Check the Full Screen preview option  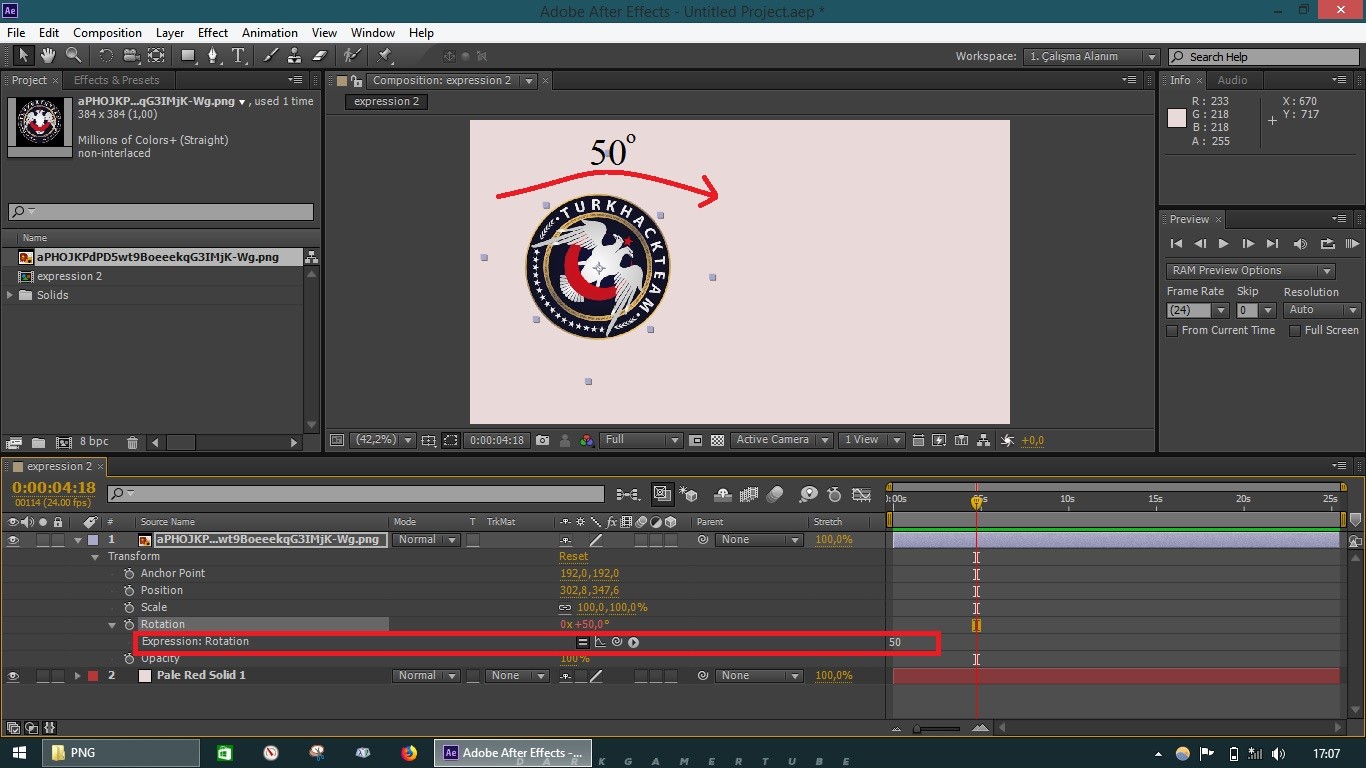[1295, 331]
